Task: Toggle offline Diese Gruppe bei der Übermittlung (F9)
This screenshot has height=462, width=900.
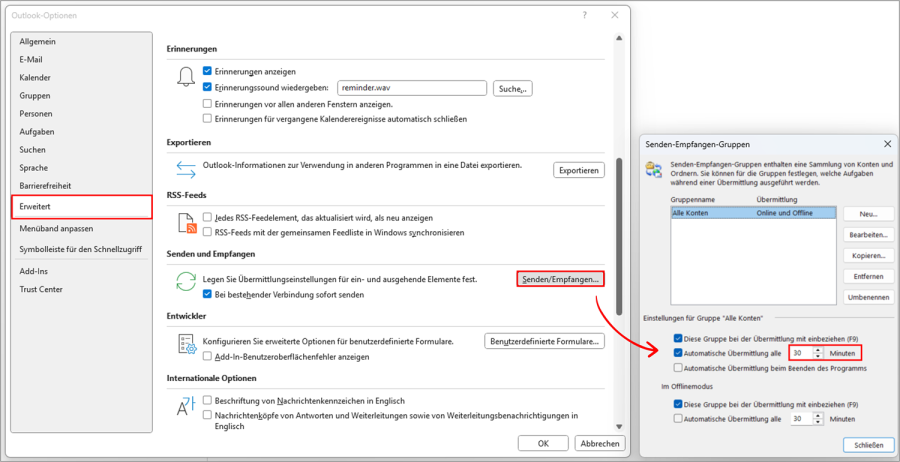Action: [678, 404]
